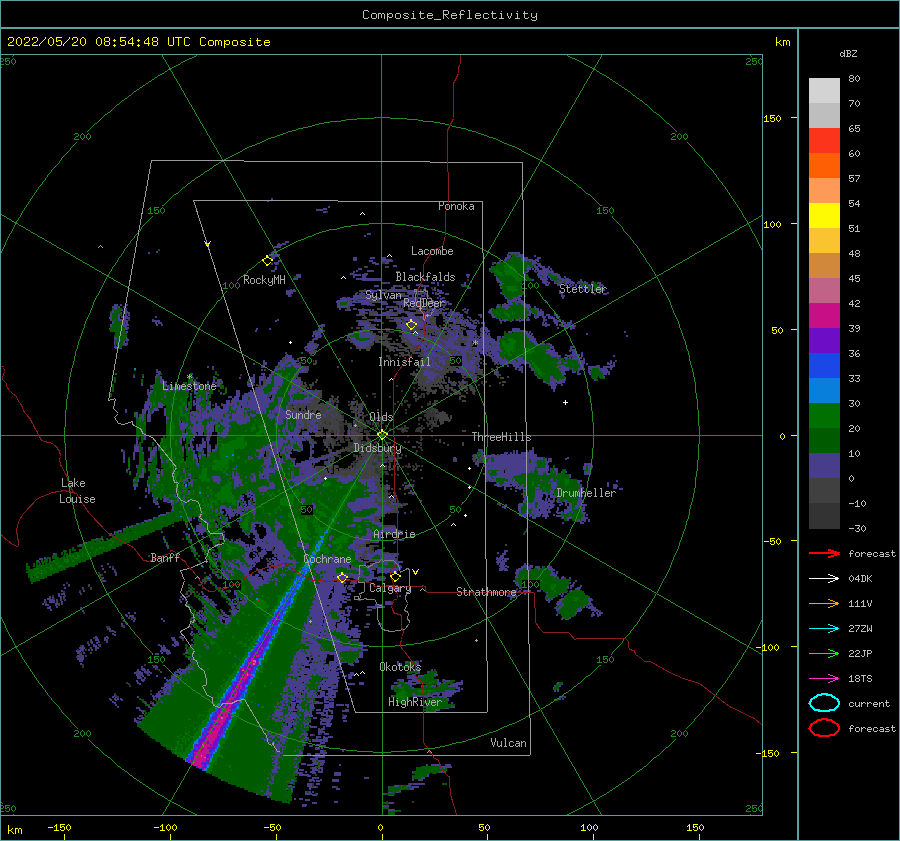Click the red forecast arrow in legend
Image resolution: width=900 pixels, height=841 pixels.
point(824,553)
